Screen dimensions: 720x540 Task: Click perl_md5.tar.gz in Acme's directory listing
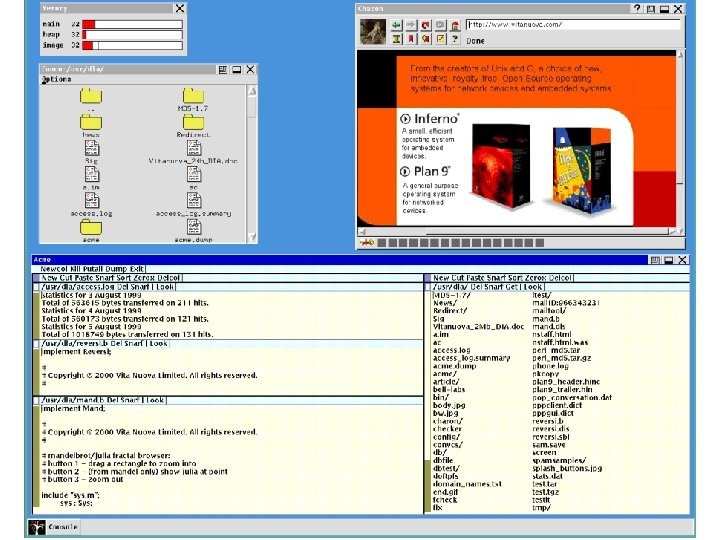point(562,358)
